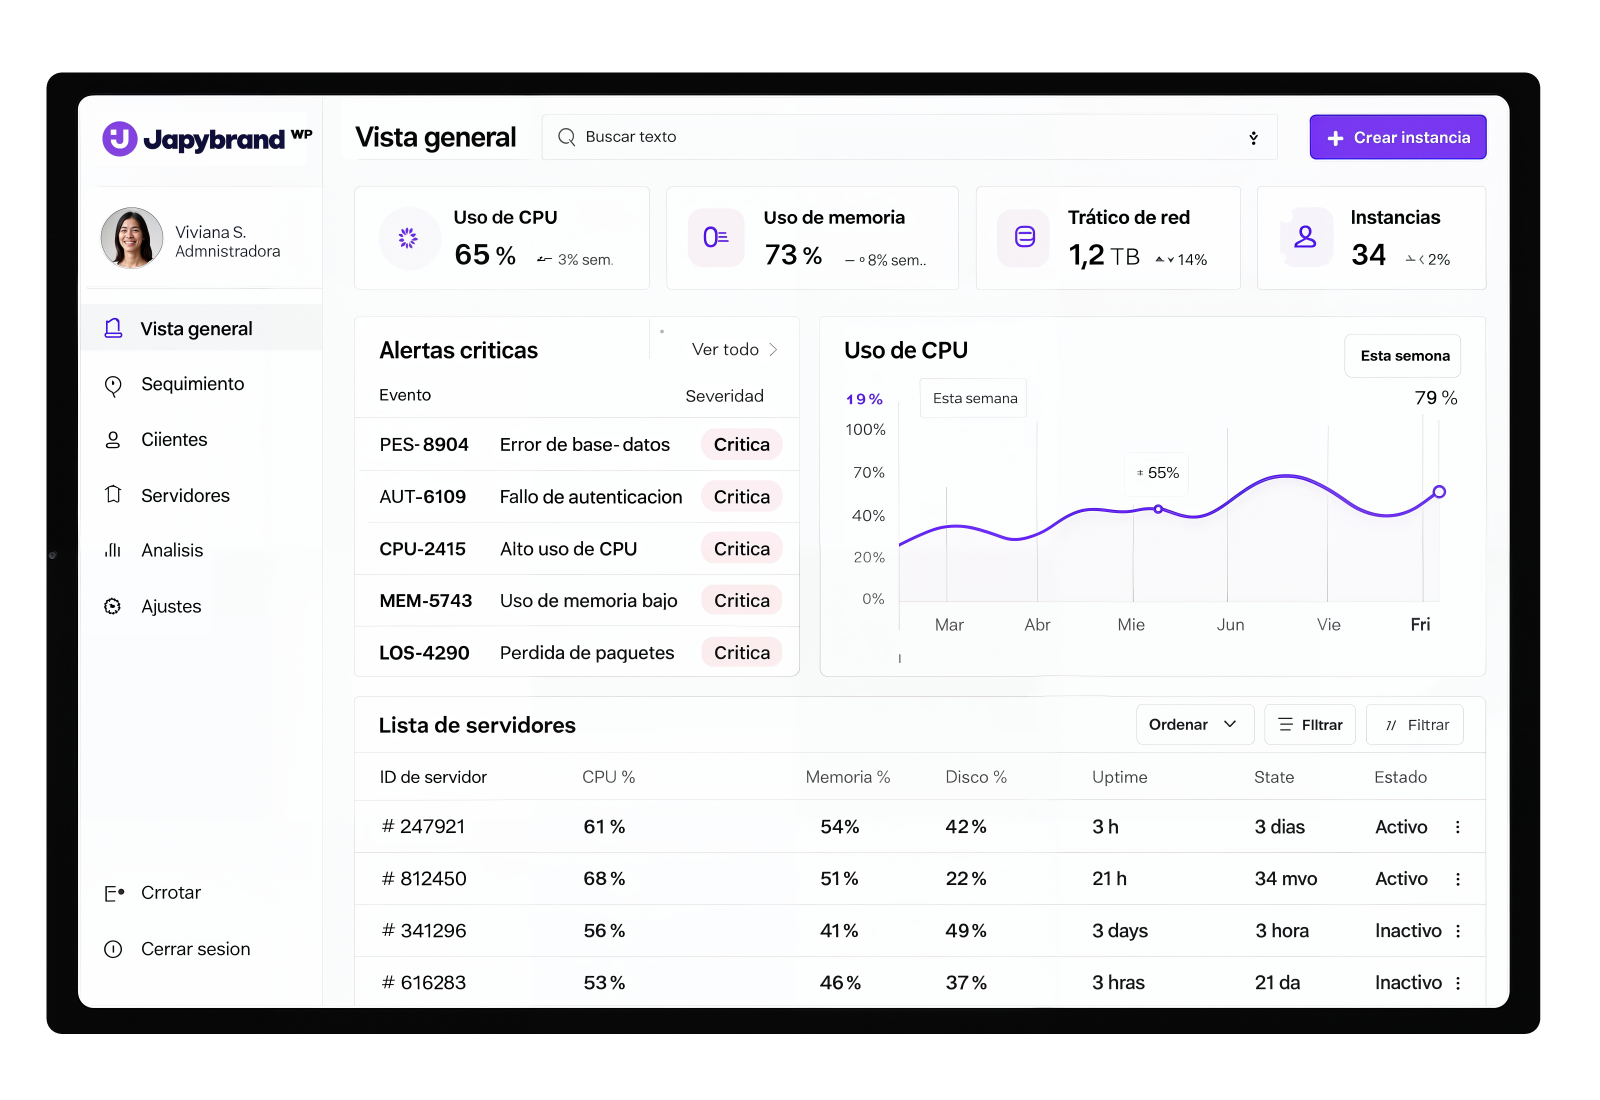Click the network traffic card icon
The height and width of the screenshot is (1100, 1600).
coord(1025,238)
